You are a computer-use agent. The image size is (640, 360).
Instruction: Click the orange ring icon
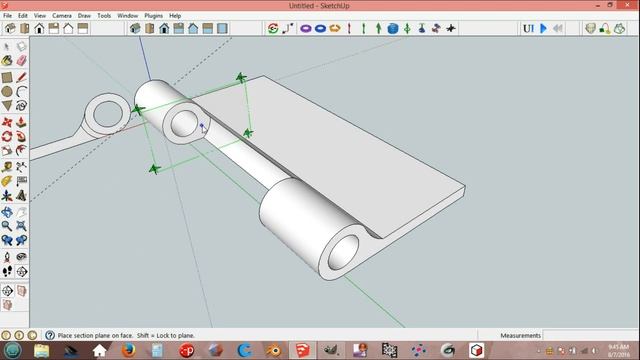[335, 28]
